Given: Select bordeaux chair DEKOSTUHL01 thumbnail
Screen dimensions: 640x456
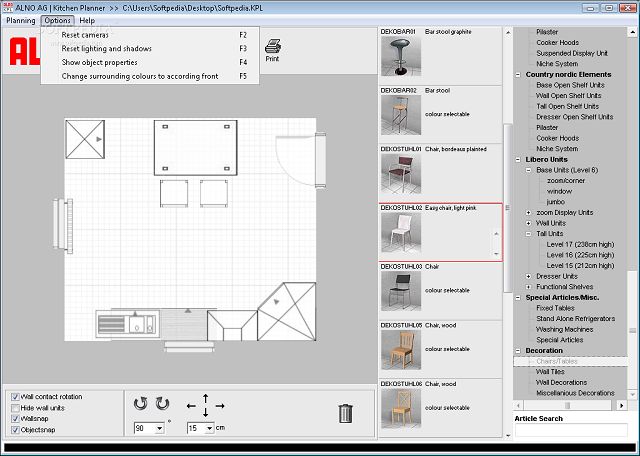Looking at the screenshot, I should (400, 174).
